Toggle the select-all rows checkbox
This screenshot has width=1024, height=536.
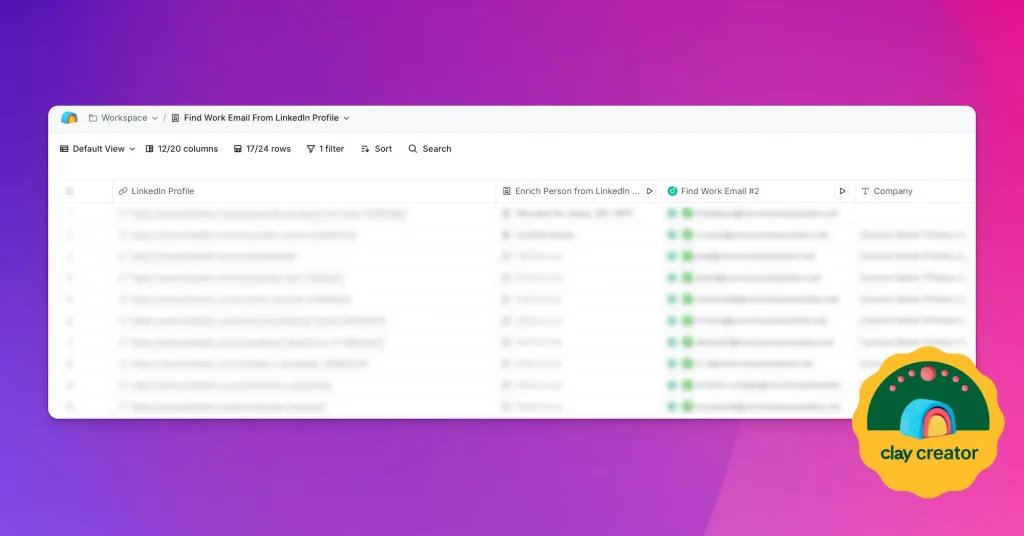[x=70, y=191]
